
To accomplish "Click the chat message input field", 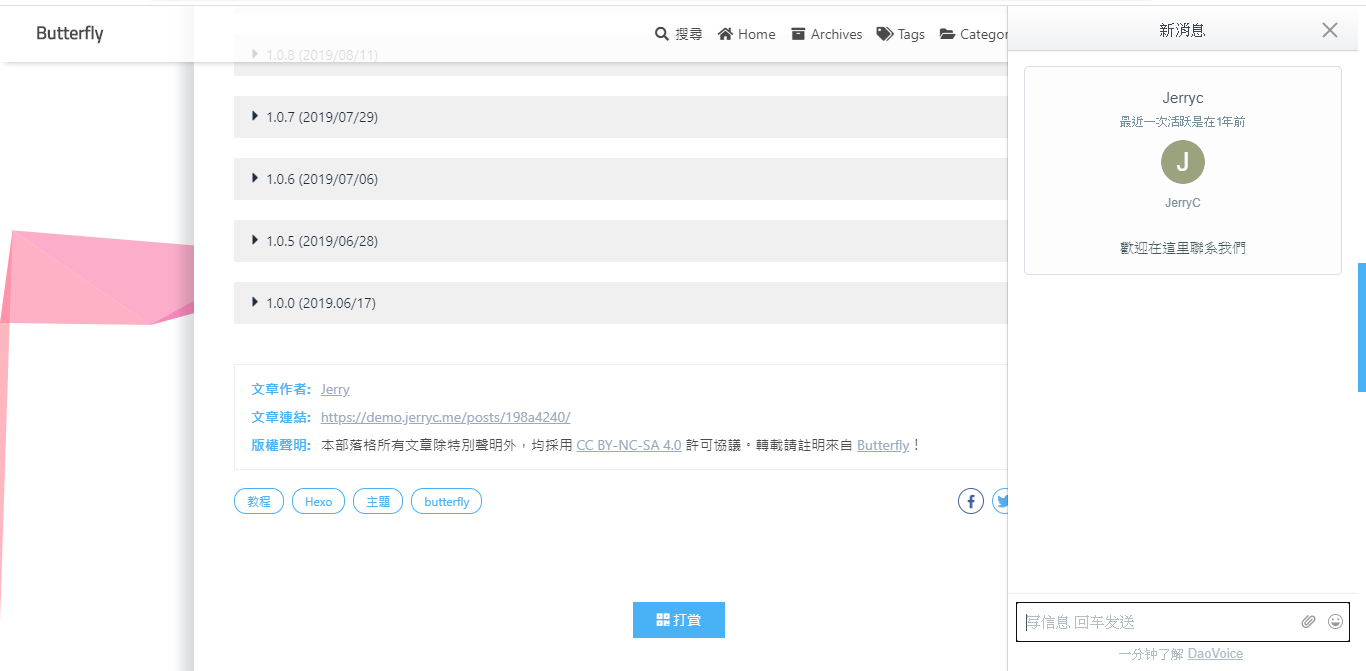I will (x=1160, y=622).
